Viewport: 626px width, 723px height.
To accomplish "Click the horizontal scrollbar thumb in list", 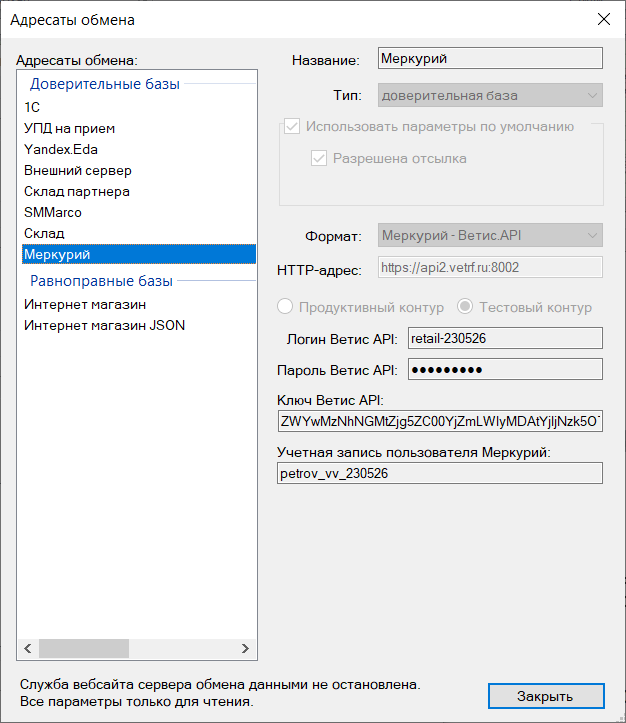I will 84,648.
